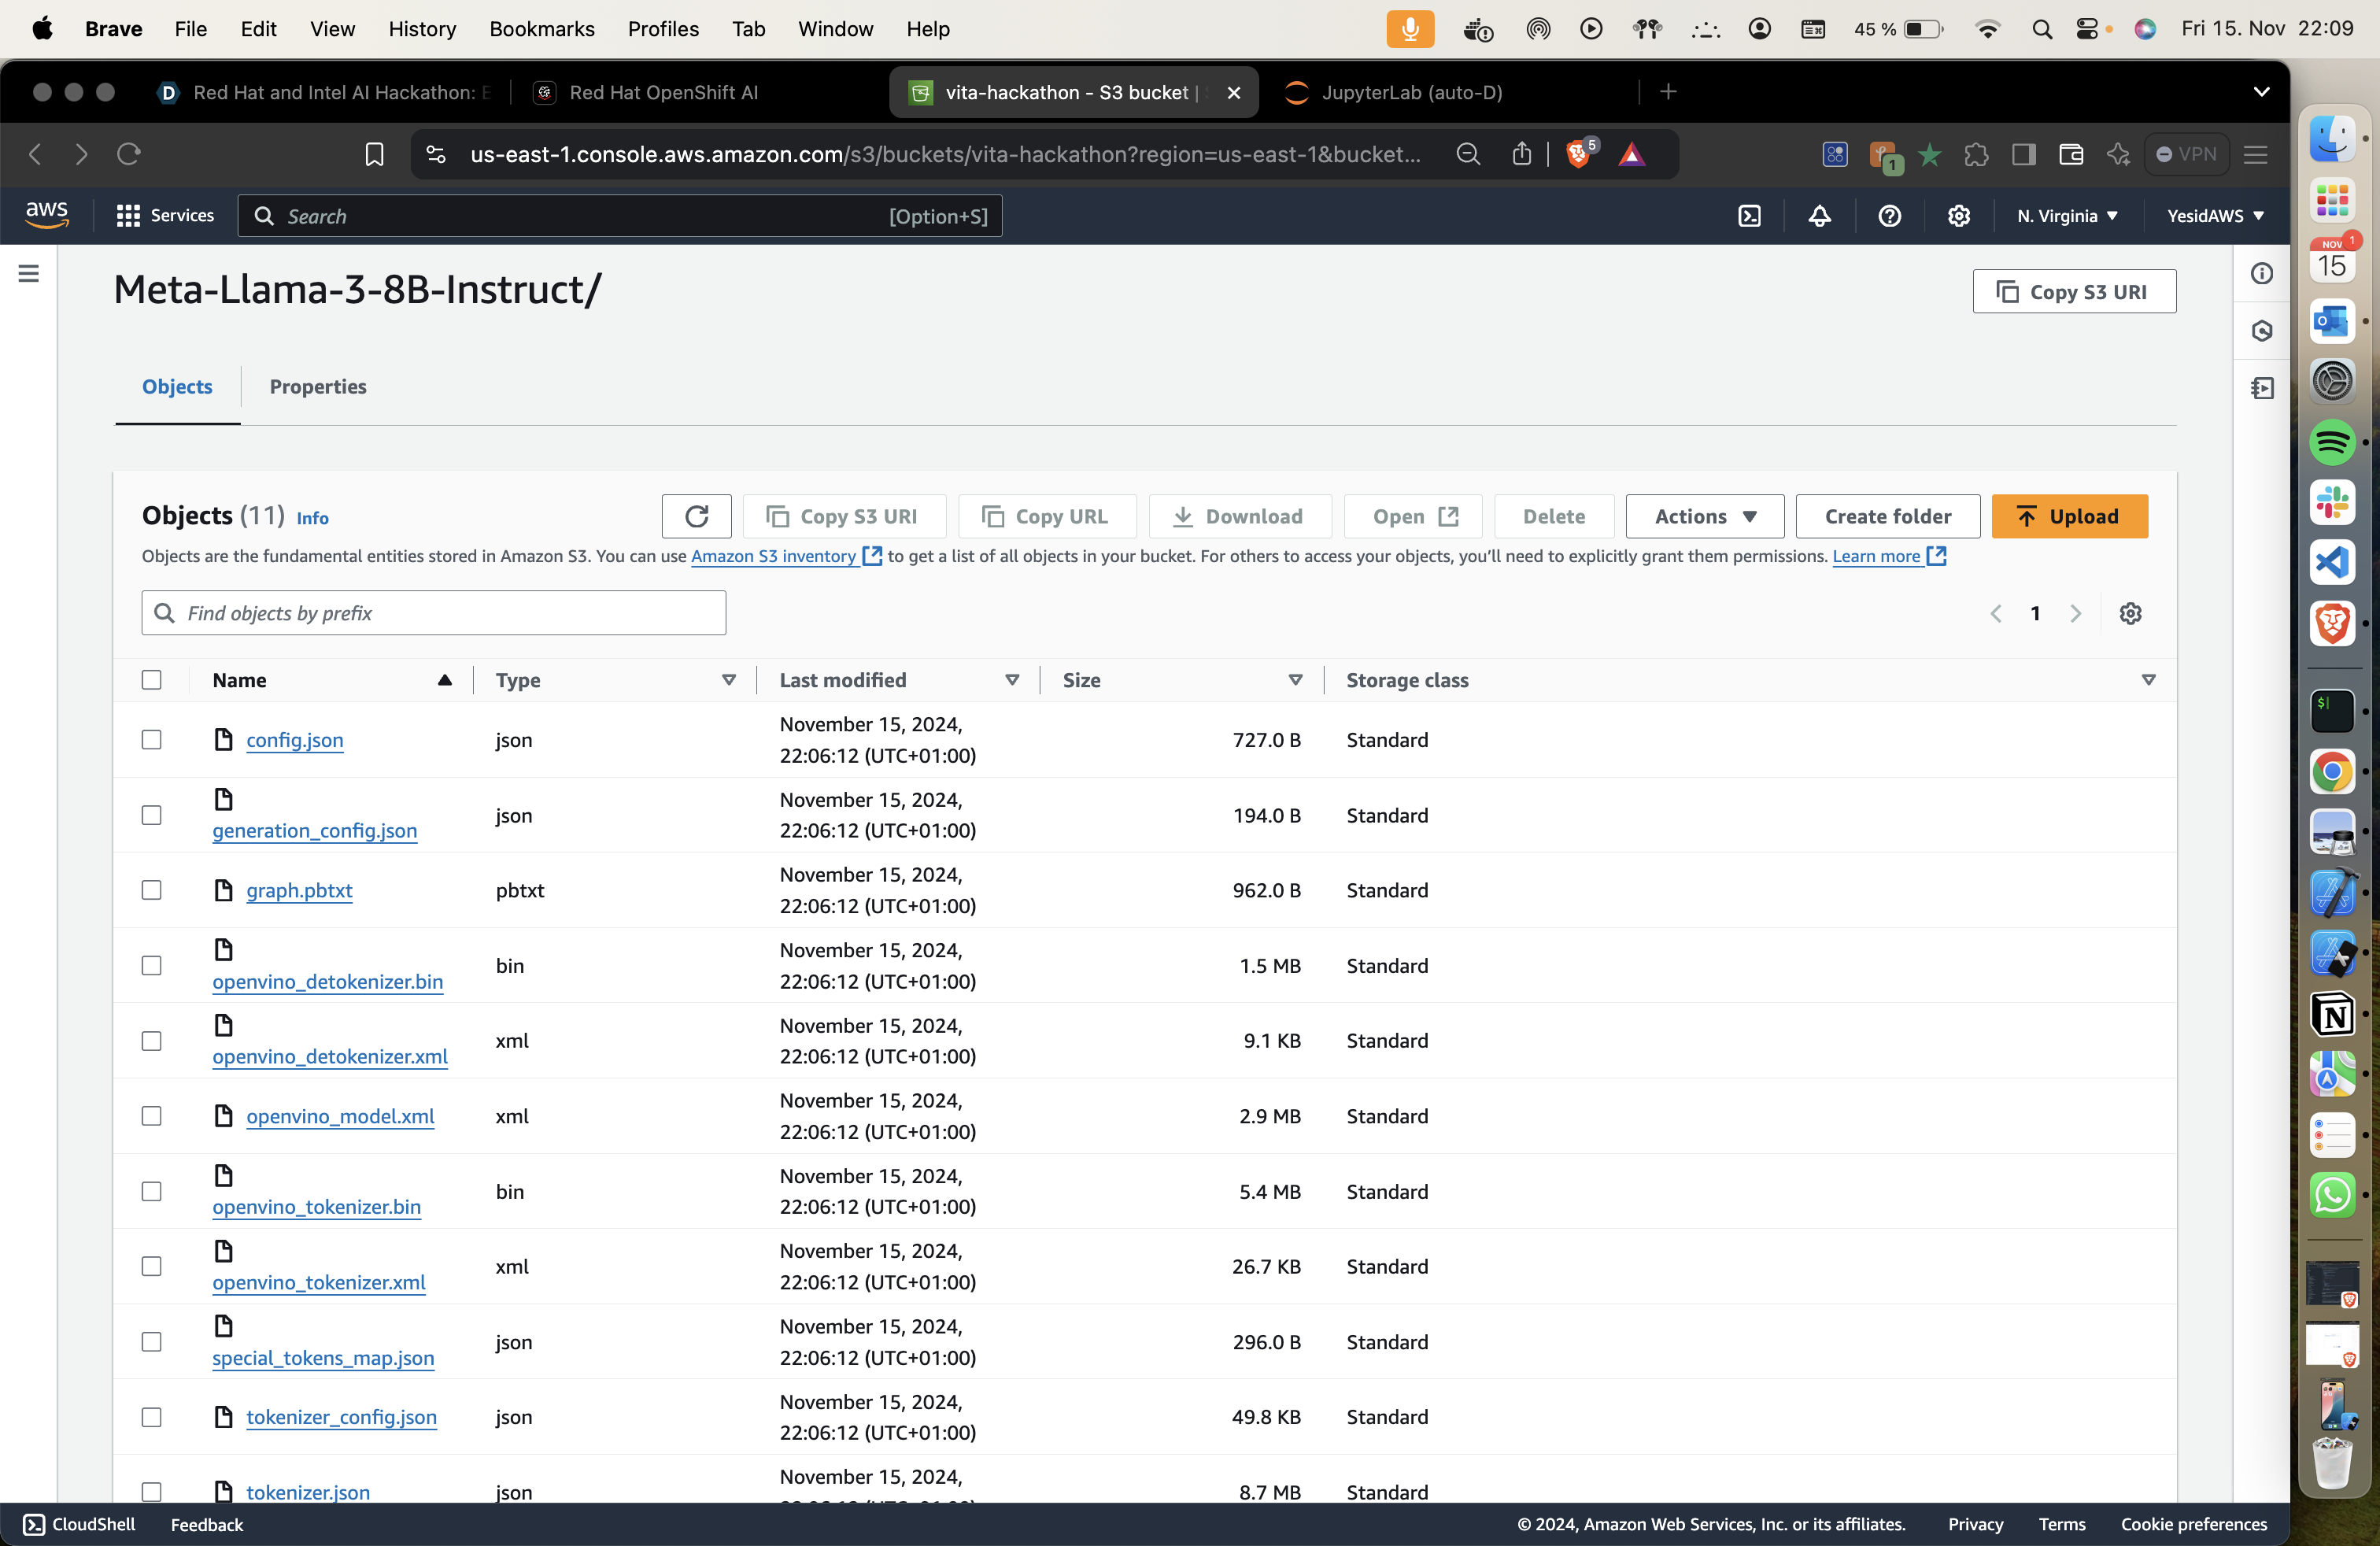The image size is (2380, 1546).
Task: Click the AWS notifications bell icon
Action: pyautogui.click(x=1819, y=216)
